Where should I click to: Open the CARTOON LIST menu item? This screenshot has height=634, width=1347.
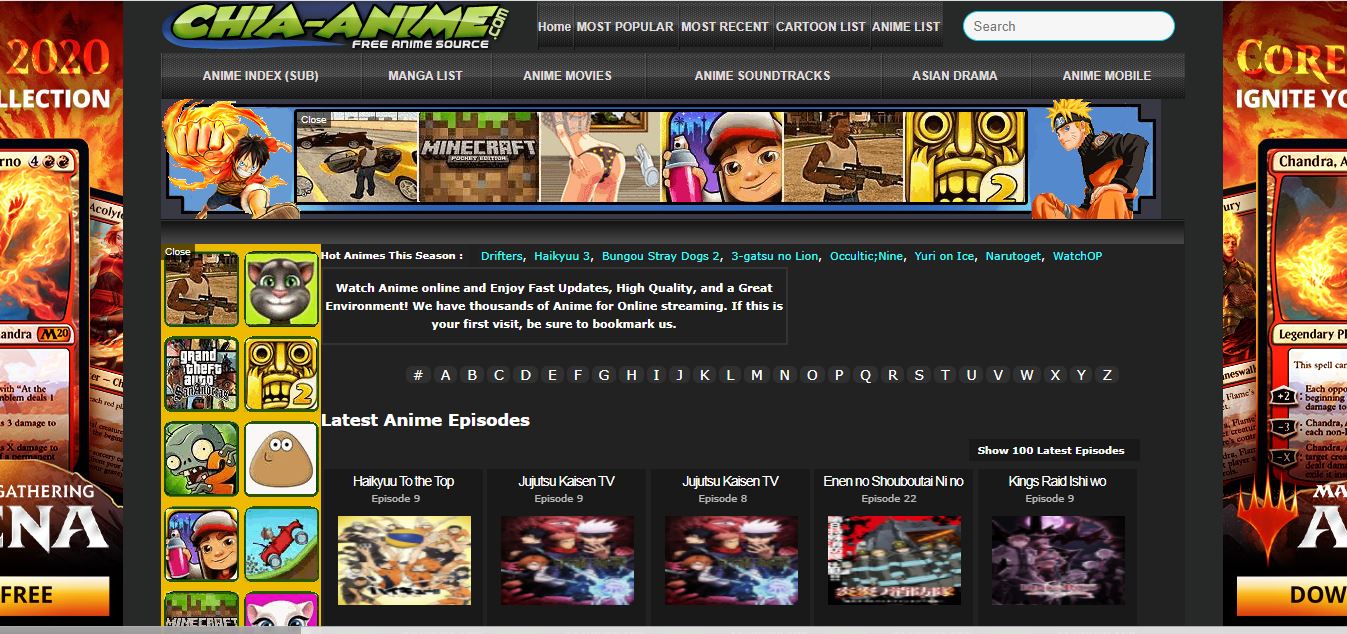pyautogui.click(x=821, y=27)
